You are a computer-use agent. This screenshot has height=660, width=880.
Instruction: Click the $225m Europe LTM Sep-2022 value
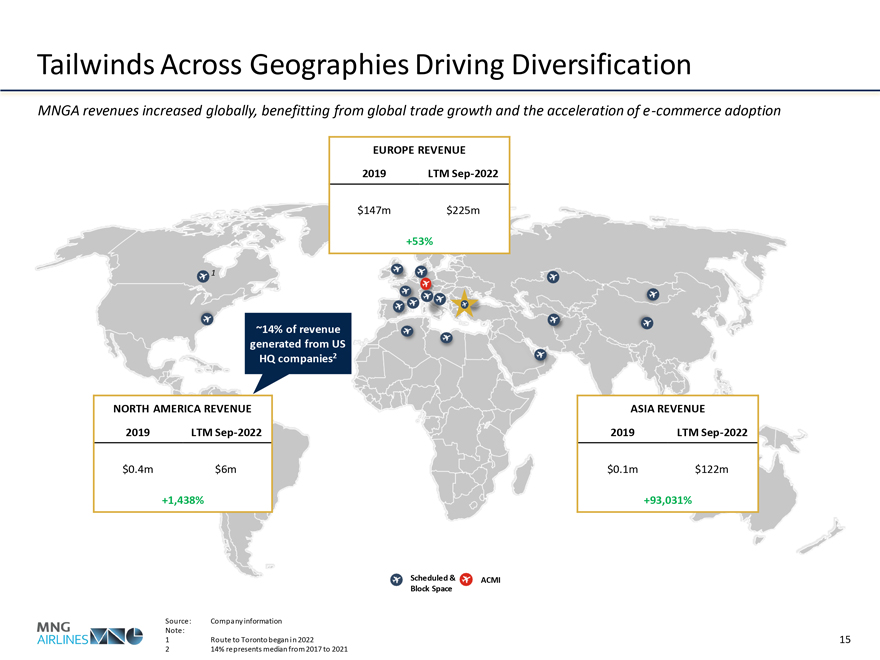click(x=463, y=210)
